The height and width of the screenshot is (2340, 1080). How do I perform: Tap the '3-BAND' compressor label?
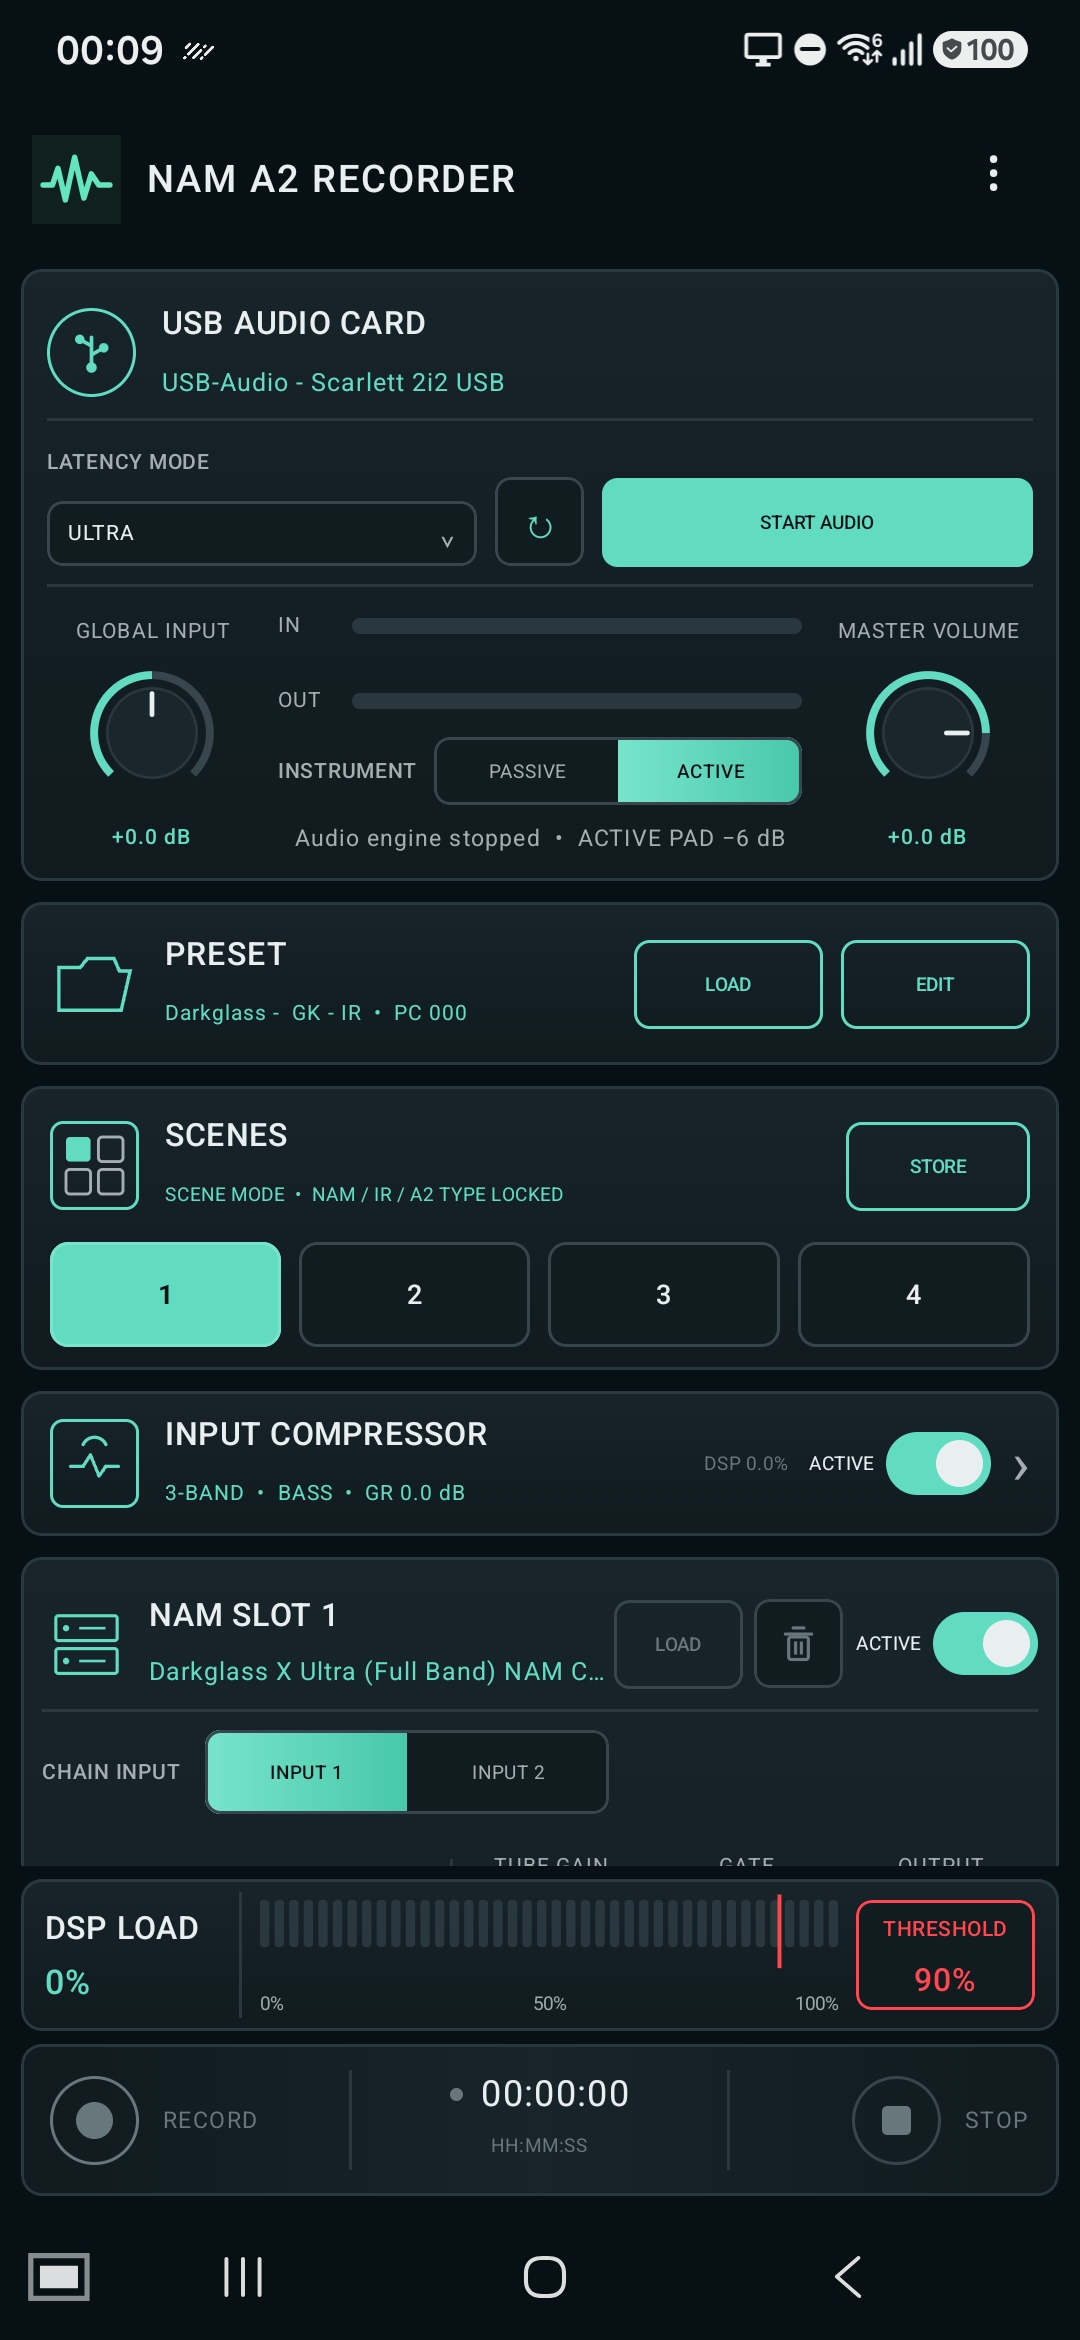(x=204, y=1493)
